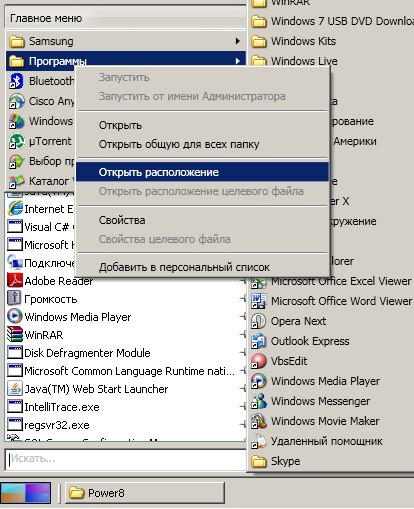This screenshot has width=414, height=509.
Task: Launch Windows Movie Maker icon
Action: [259, 421]
